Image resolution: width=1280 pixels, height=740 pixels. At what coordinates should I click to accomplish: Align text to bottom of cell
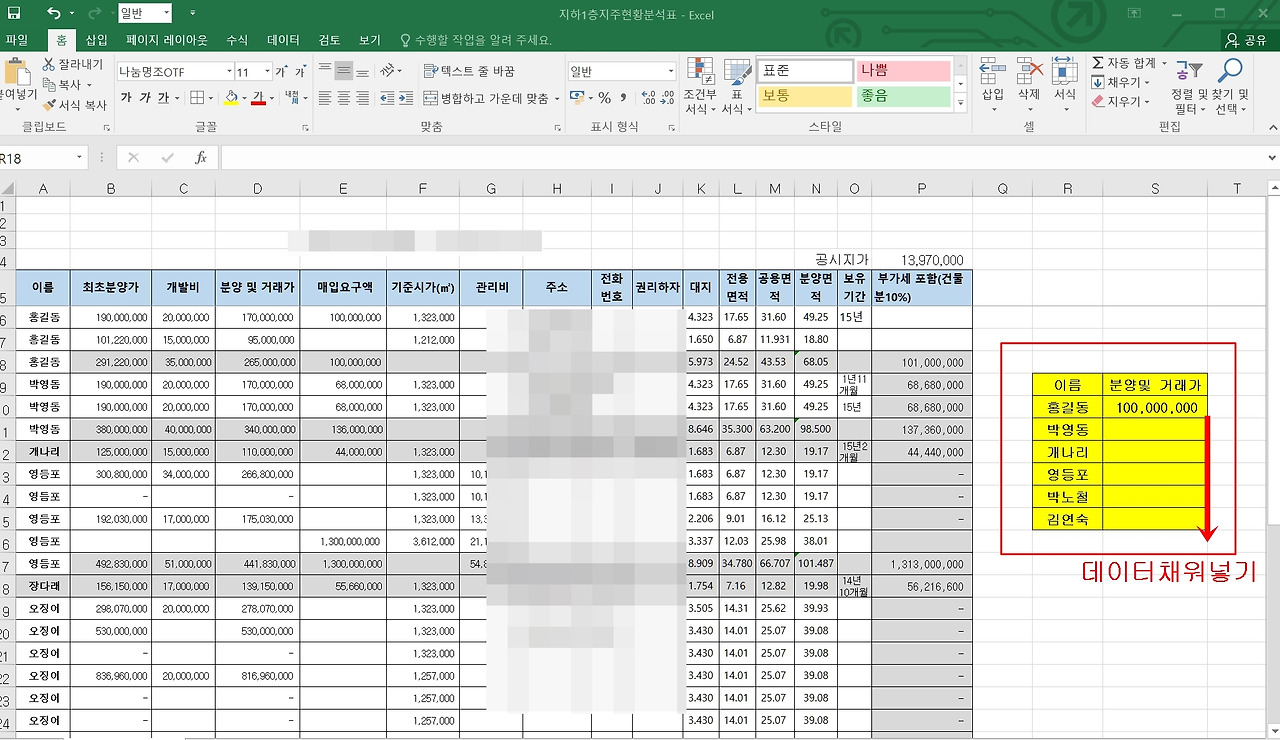coord(363,71)
